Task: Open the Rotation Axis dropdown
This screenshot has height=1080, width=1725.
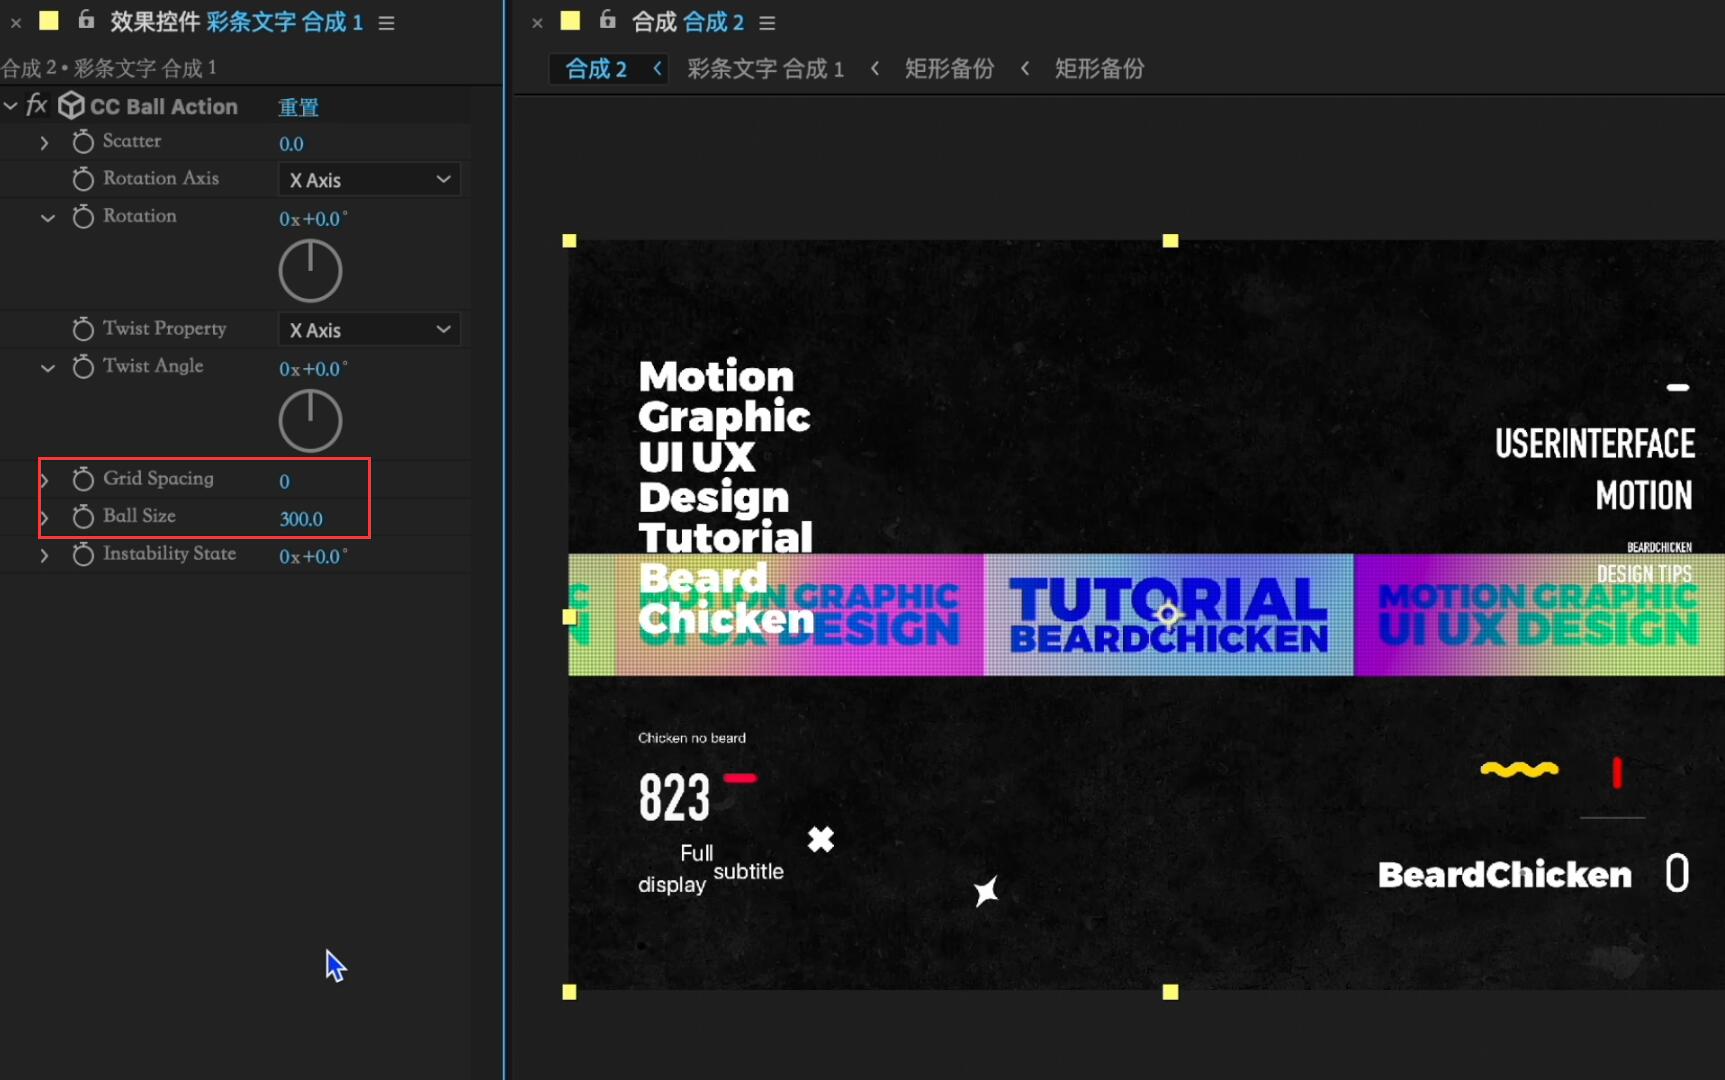Action: pos(369,179)
